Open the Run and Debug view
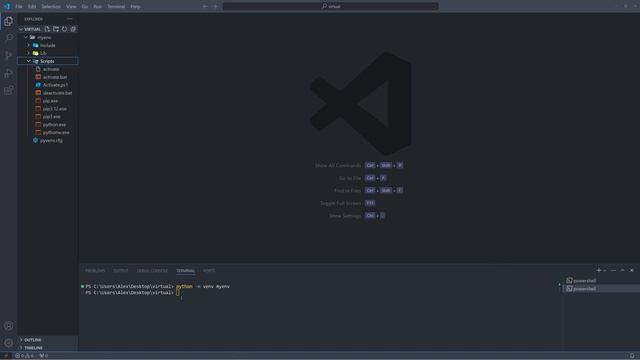Screen dimensions: 640x360 (x=9, y=73)
